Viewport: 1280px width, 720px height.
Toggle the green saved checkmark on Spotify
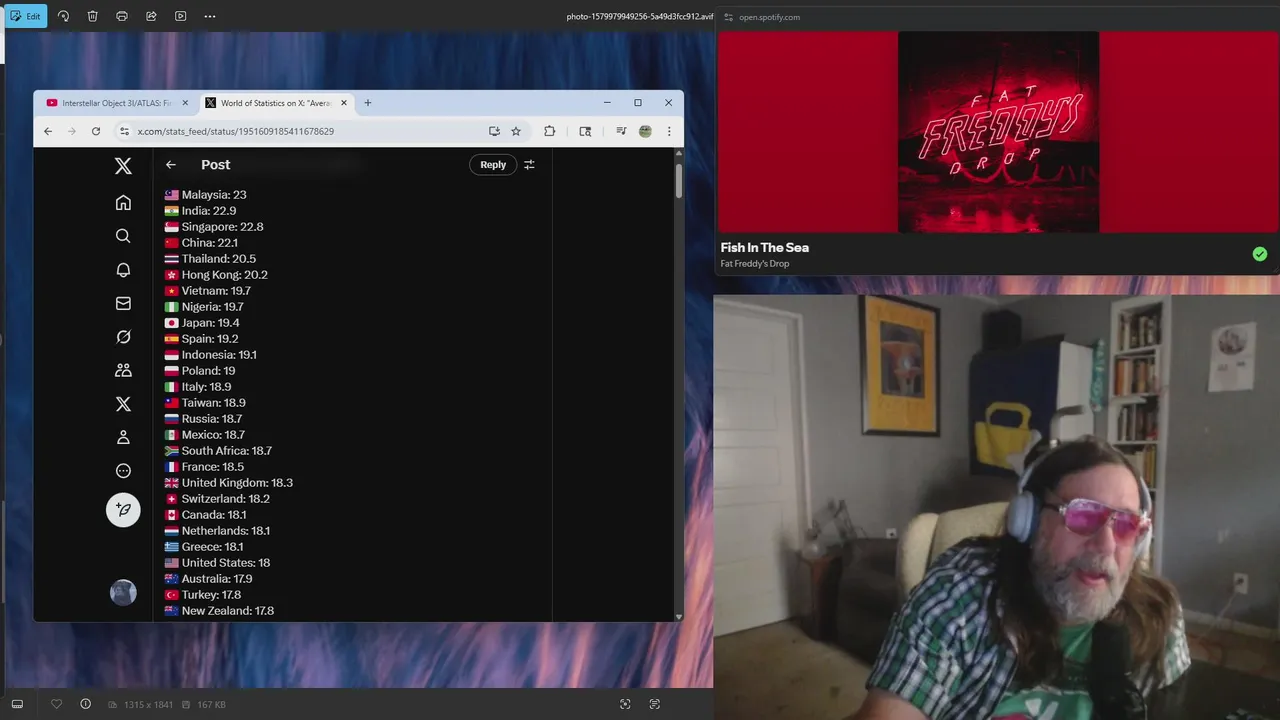tap(1260, 254)
